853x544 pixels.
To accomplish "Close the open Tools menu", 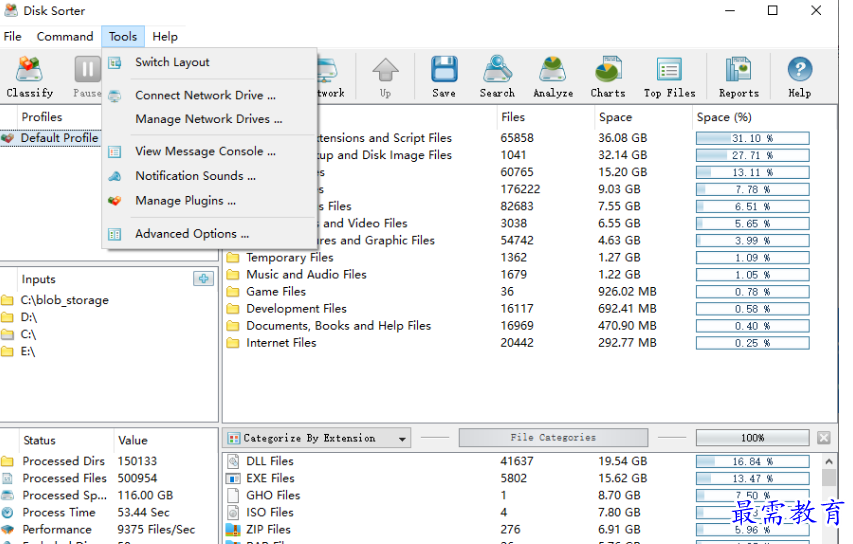I will [x=123, y=36].
